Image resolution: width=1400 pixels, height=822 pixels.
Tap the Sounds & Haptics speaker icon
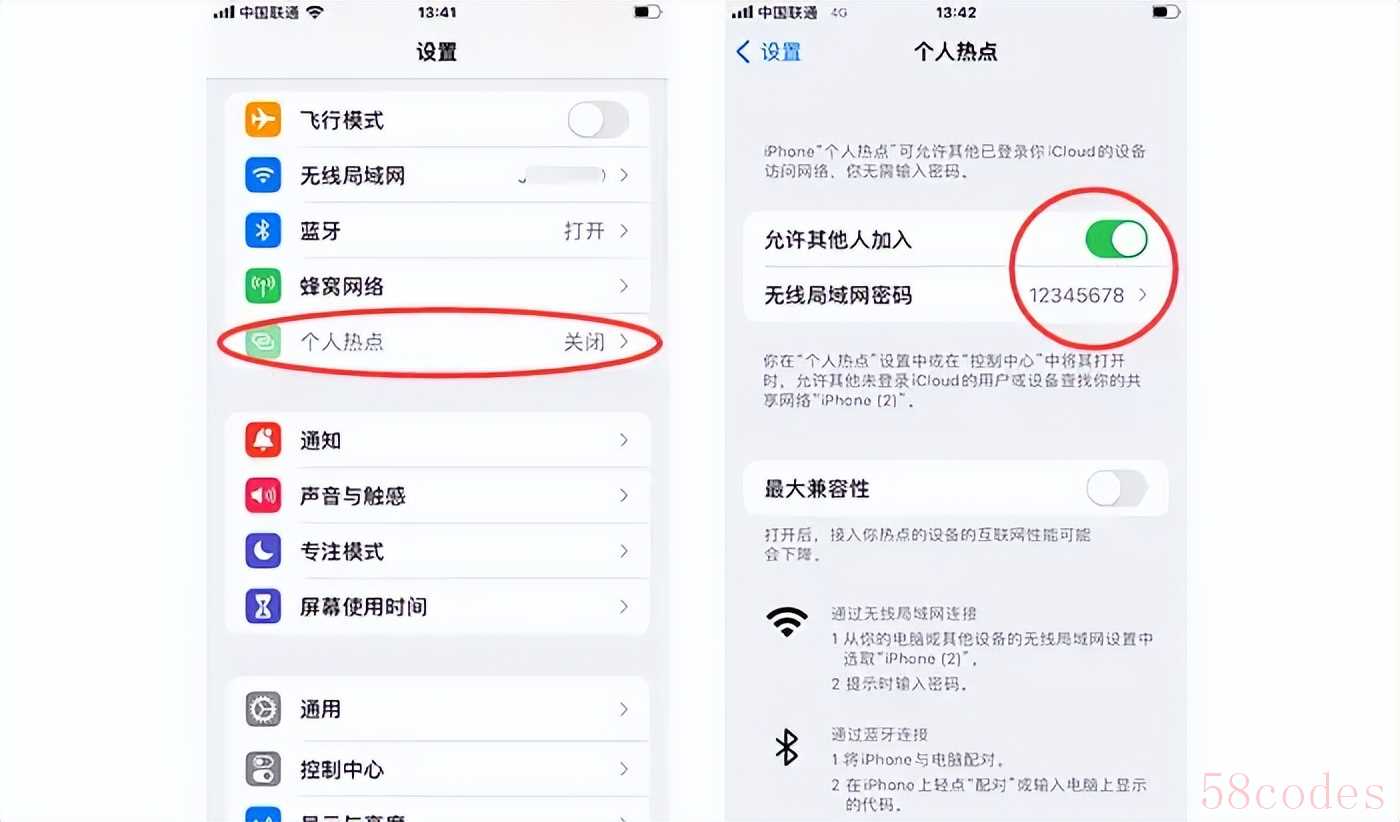263,495
